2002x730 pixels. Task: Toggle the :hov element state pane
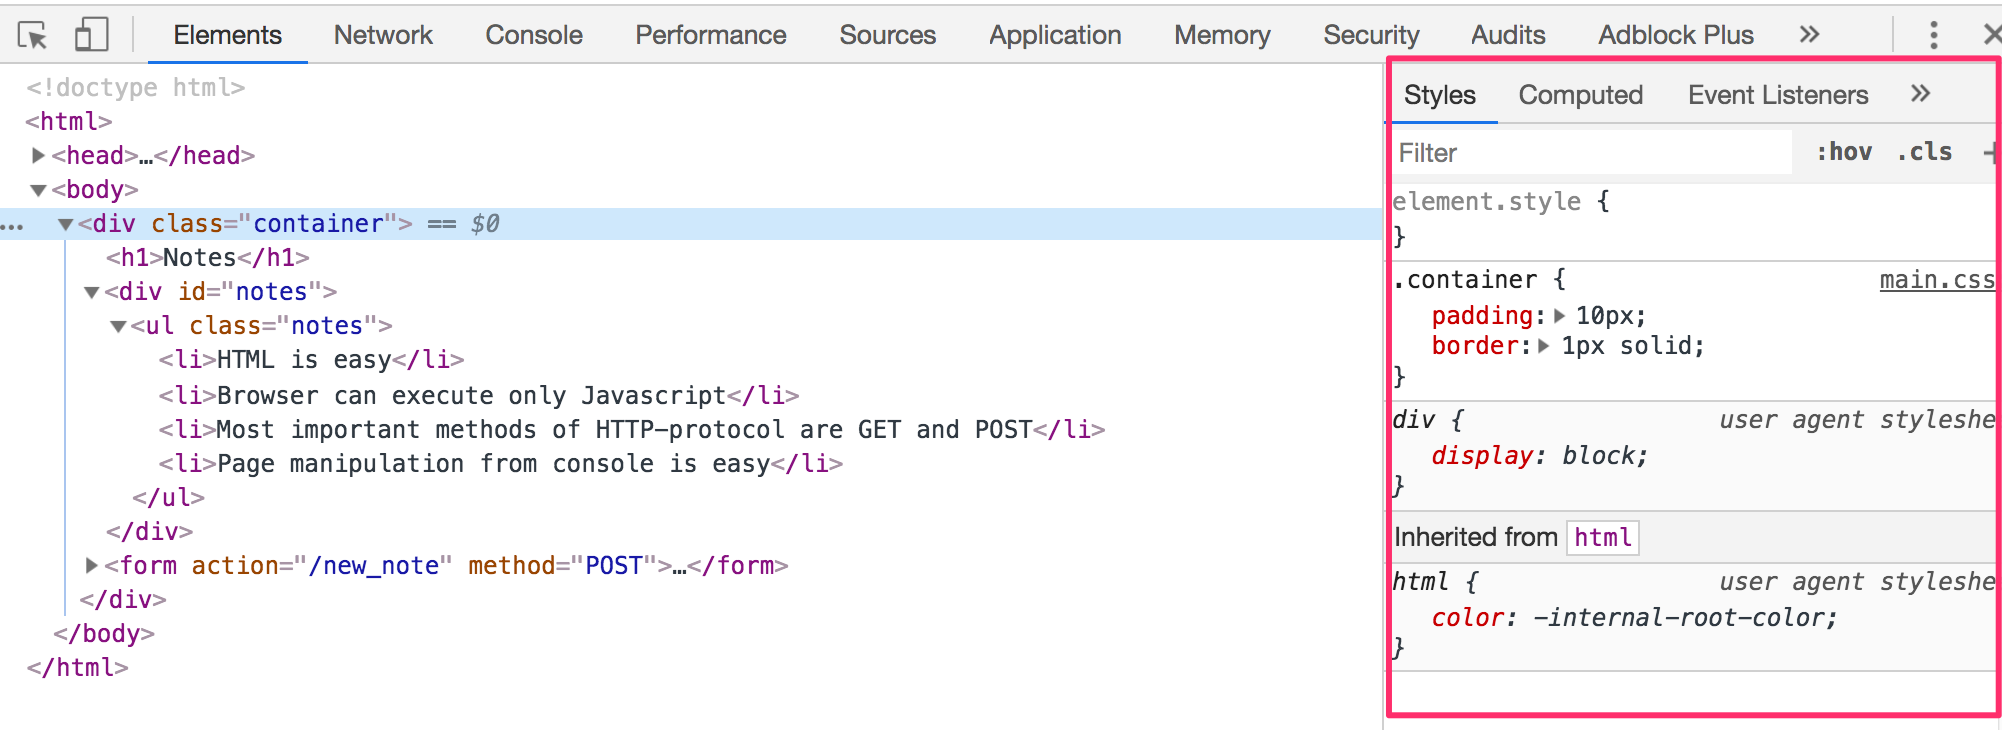pyautogui.click(x=1844, y=152)
